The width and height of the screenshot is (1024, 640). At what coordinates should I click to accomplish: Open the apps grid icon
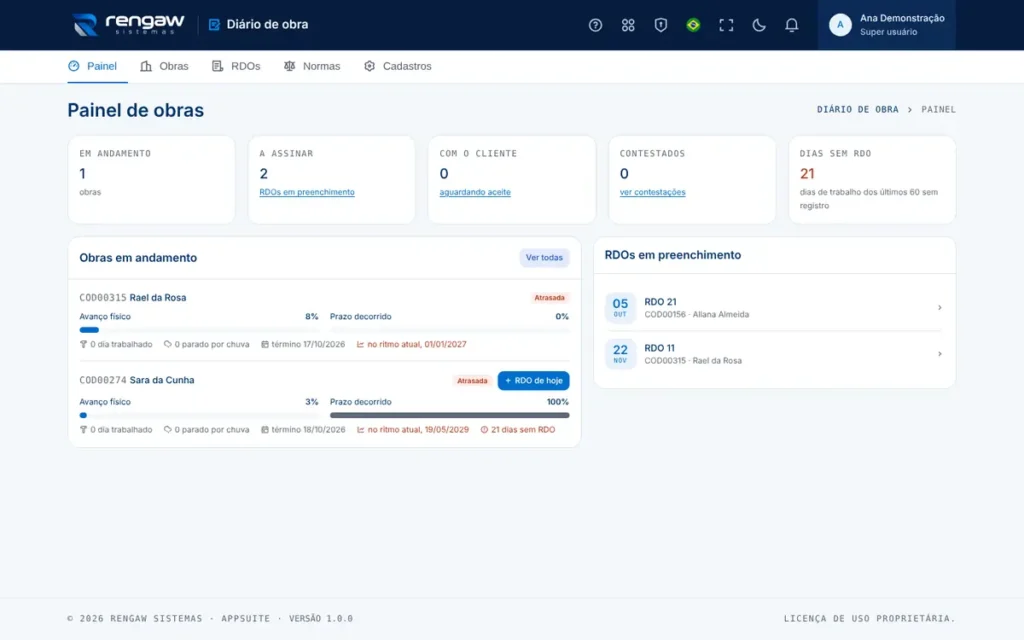tap(628, 25)
